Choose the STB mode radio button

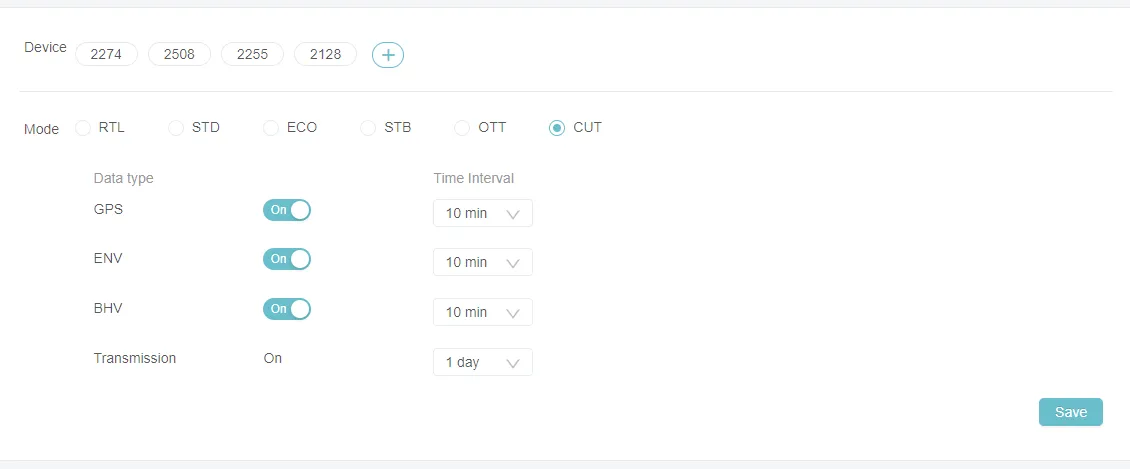click(368, 128)
